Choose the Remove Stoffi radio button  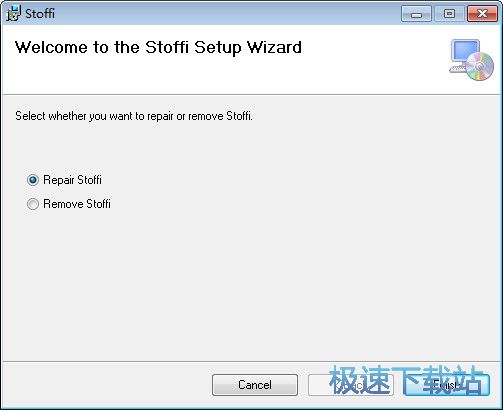pos(33,204)
